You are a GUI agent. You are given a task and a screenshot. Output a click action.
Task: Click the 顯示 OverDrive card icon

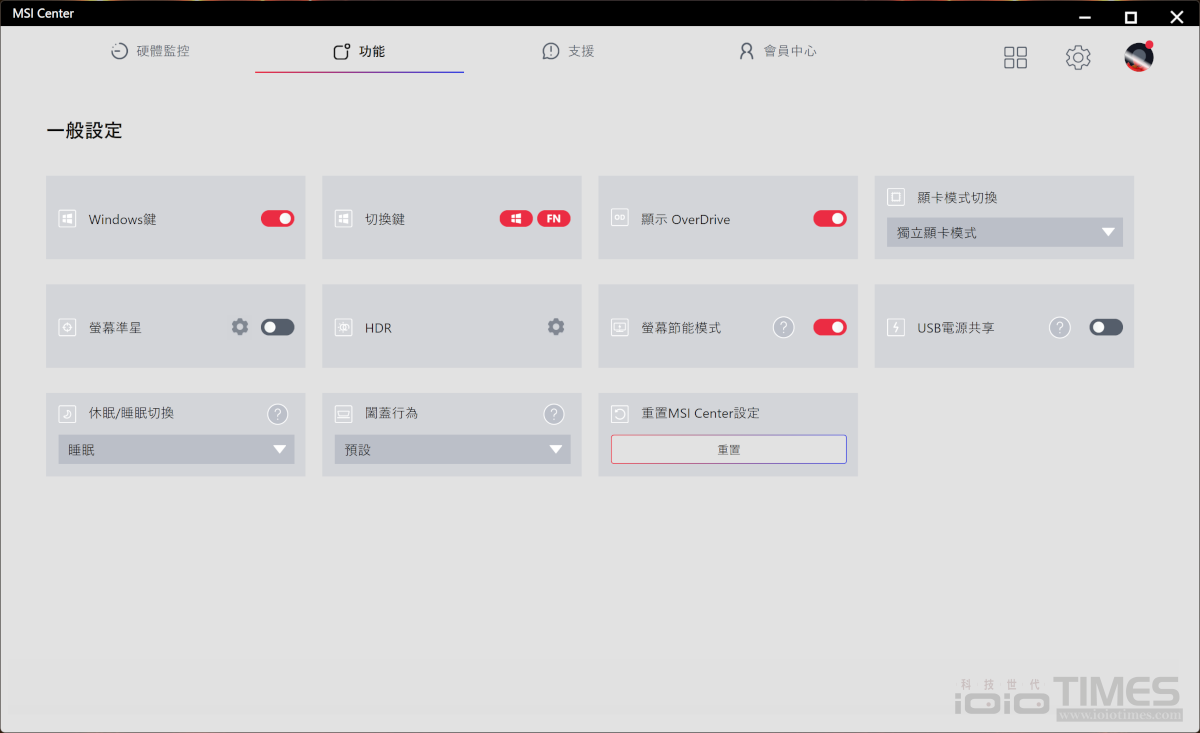(x=620, y=219)
